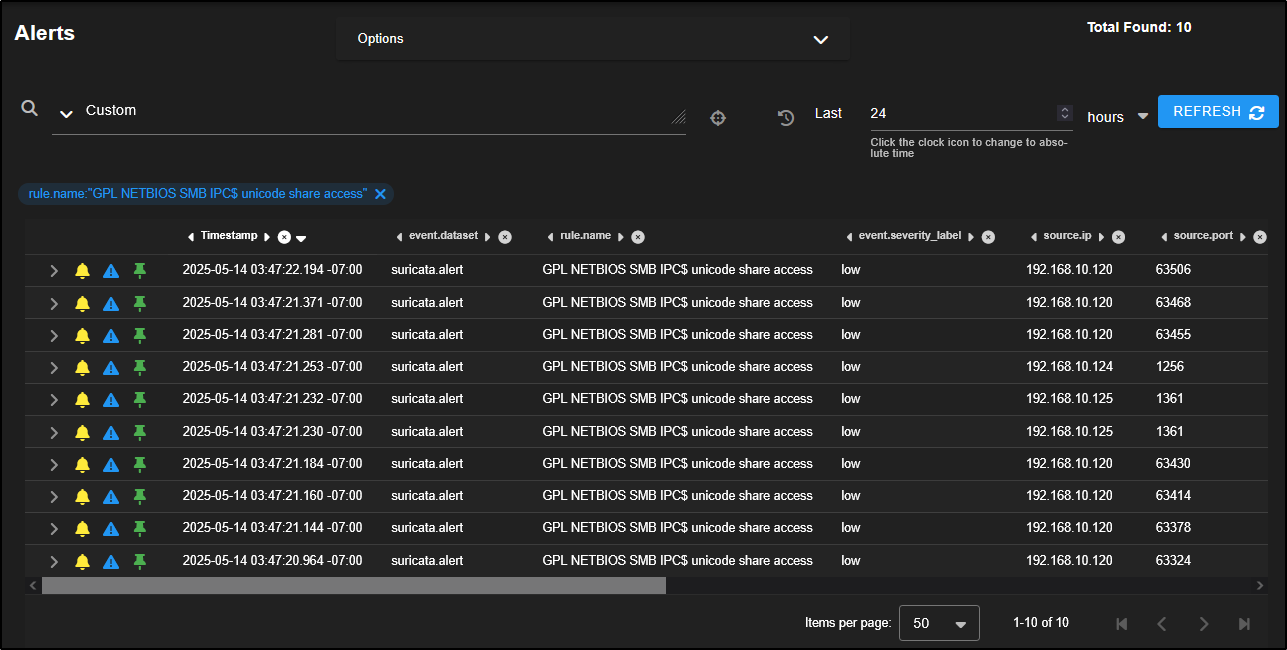
Task: Click source IP 192.168.10.124 value
Action: click(x=1069, y=367)
